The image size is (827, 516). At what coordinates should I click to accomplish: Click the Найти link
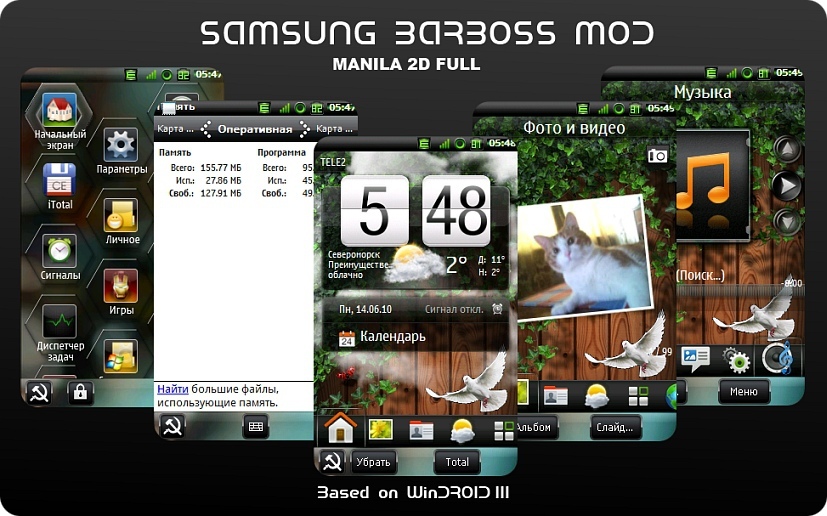pyautogui.click(x=172, y=389)
